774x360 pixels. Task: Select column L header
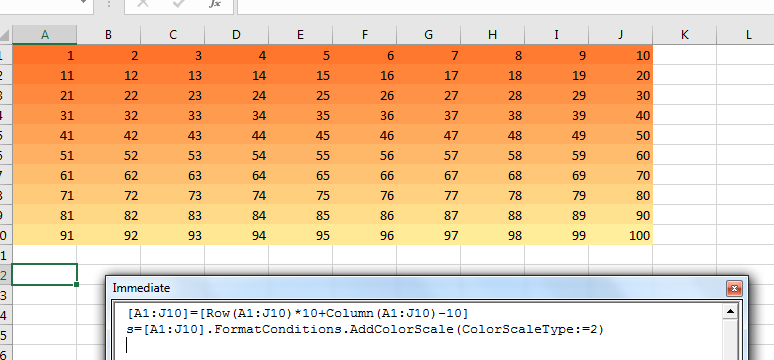tap(746, 35)
